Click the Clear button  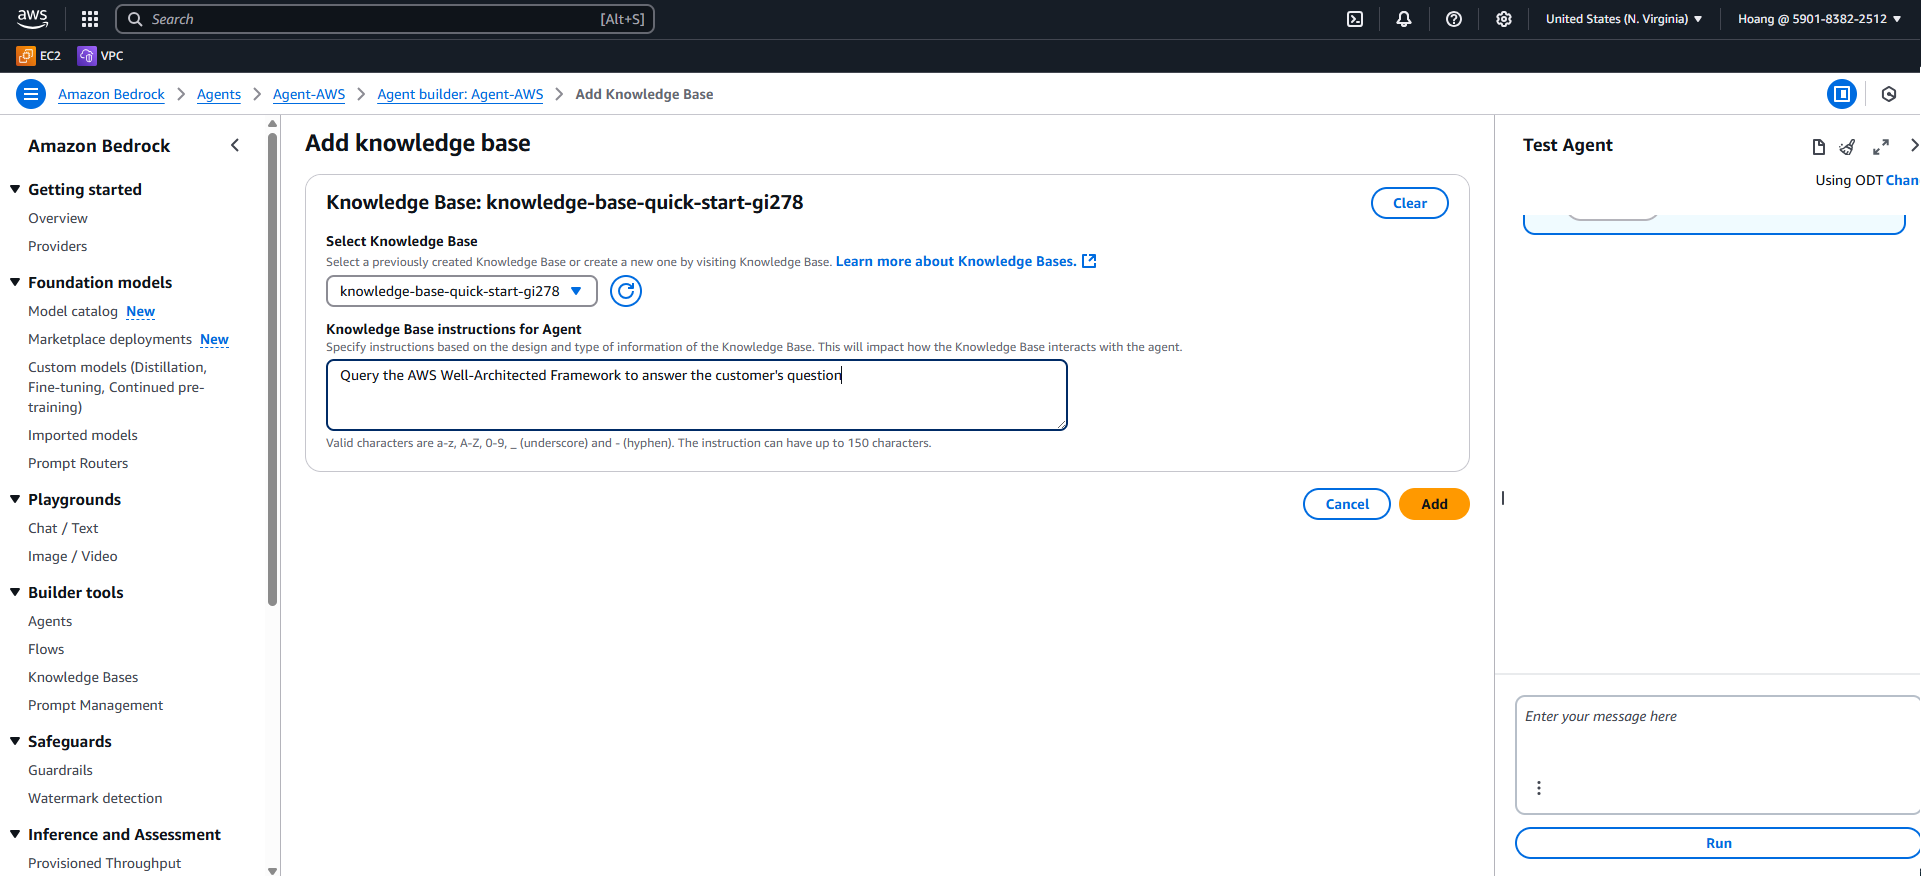(x=1410, y=203)
